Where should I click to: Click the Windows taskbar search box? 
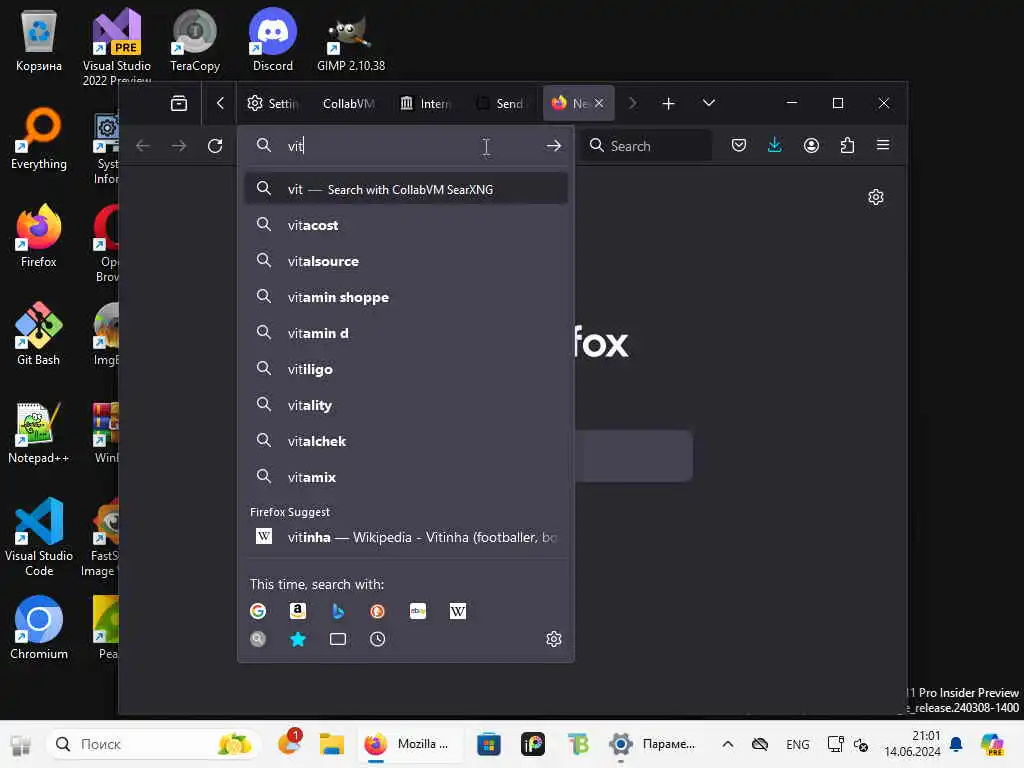click(x=153, y=744)
